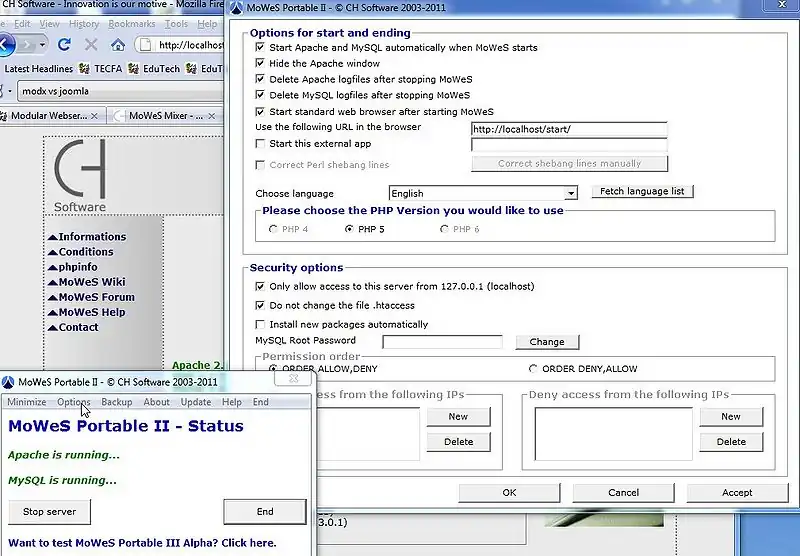
Task: Uncheck Hide the Apache window
Action: pos(261,63)
